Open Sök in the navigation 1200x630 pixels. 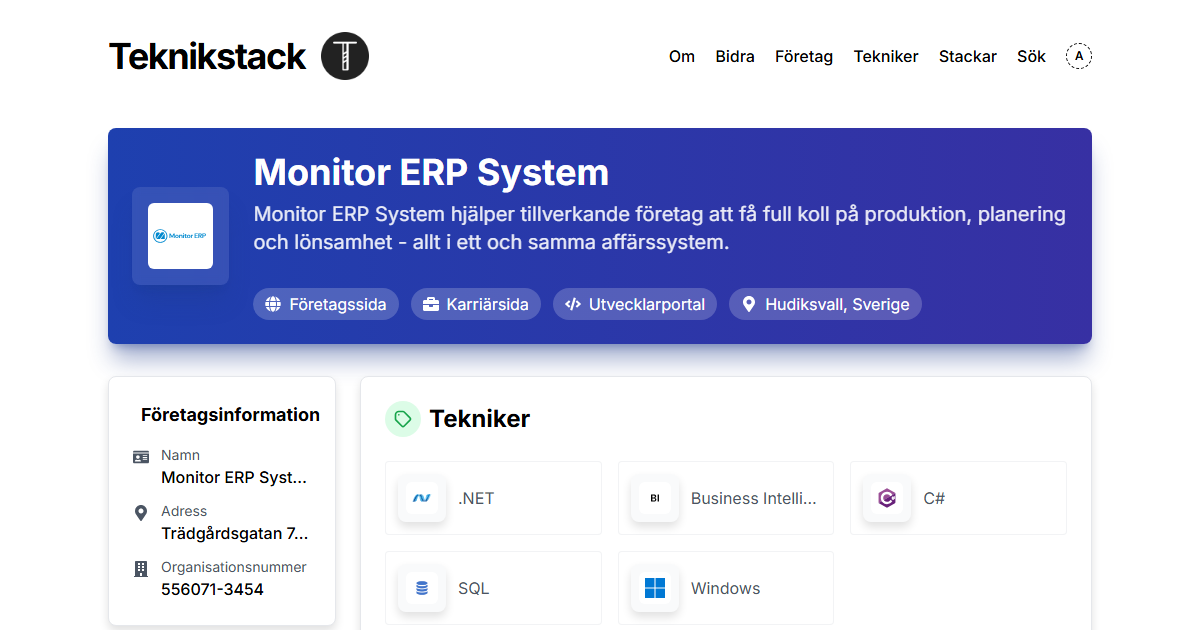click(x=1031, y=57)
